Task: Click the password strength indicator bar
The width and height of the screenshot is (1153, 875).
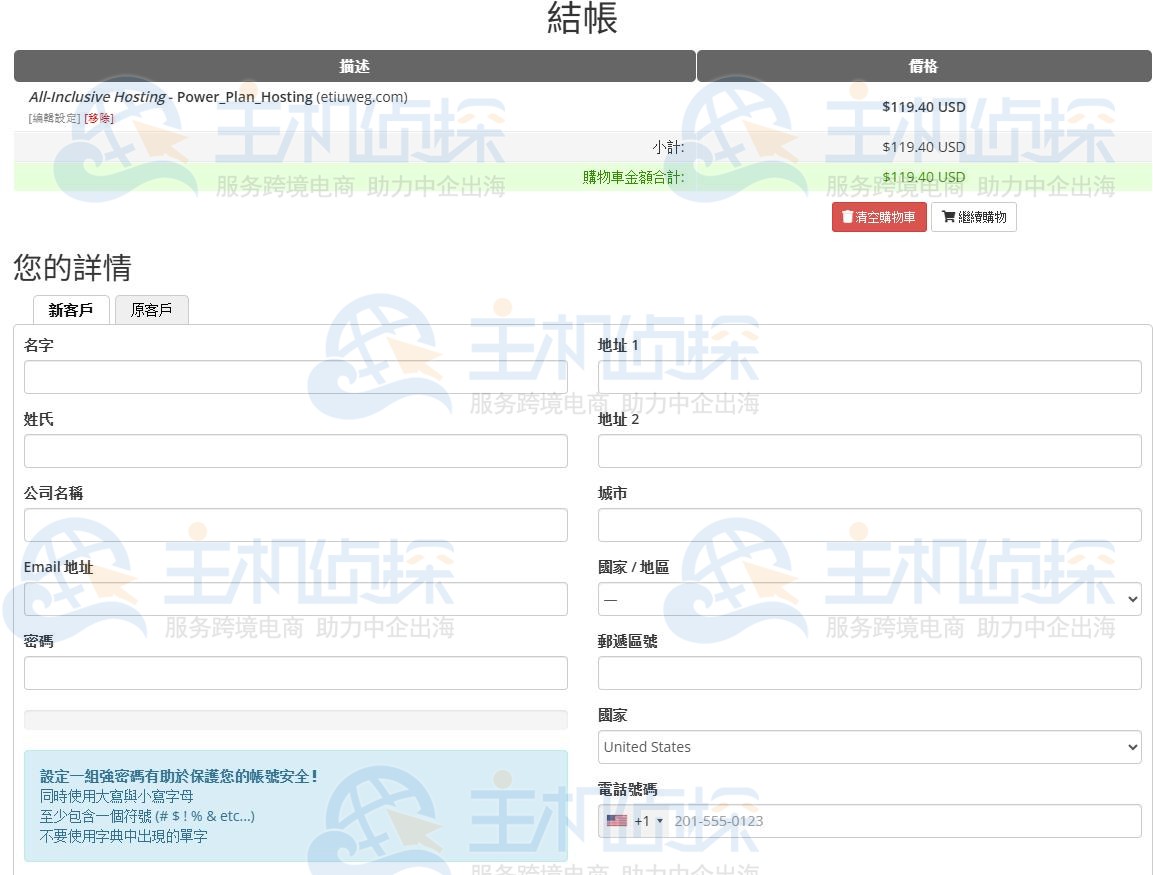Action: pos(295,719)
